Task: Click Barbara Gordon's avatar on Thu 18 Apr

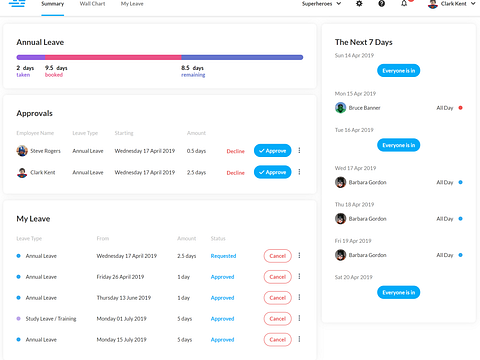Action: click(x=340, y=219)
